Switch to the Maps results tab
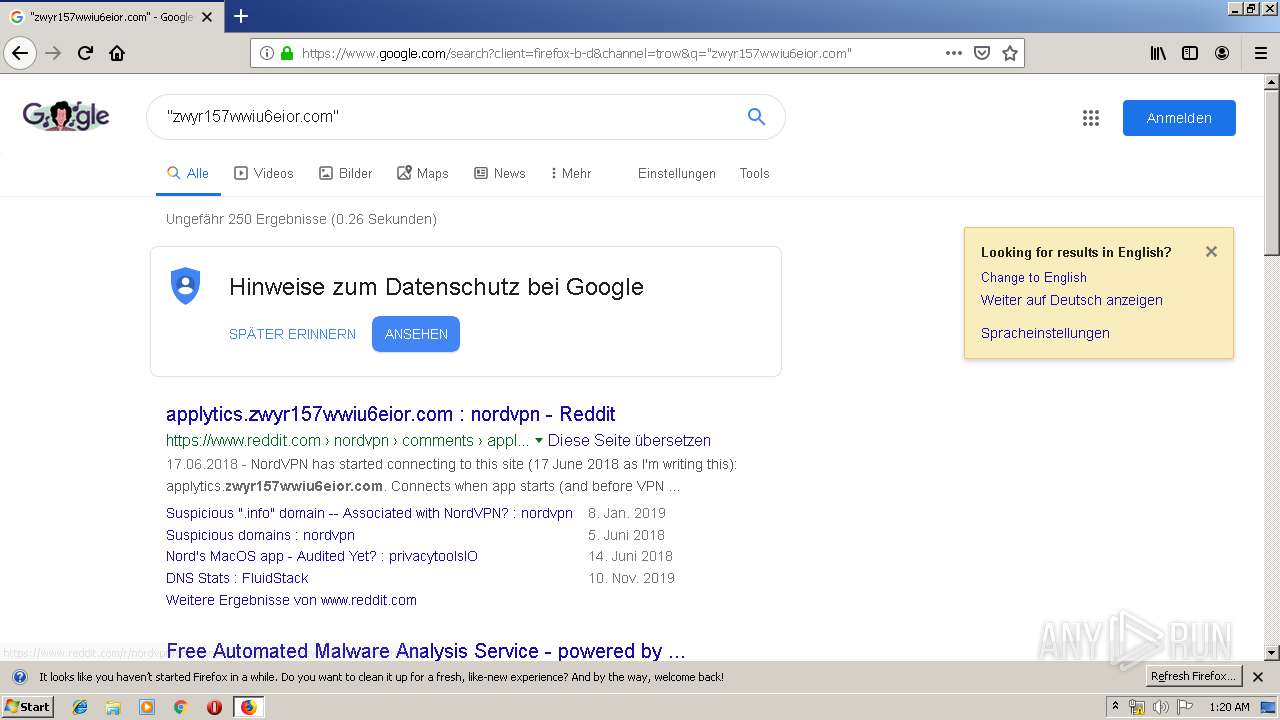The image size is (1280, 720). coord(422,173)
